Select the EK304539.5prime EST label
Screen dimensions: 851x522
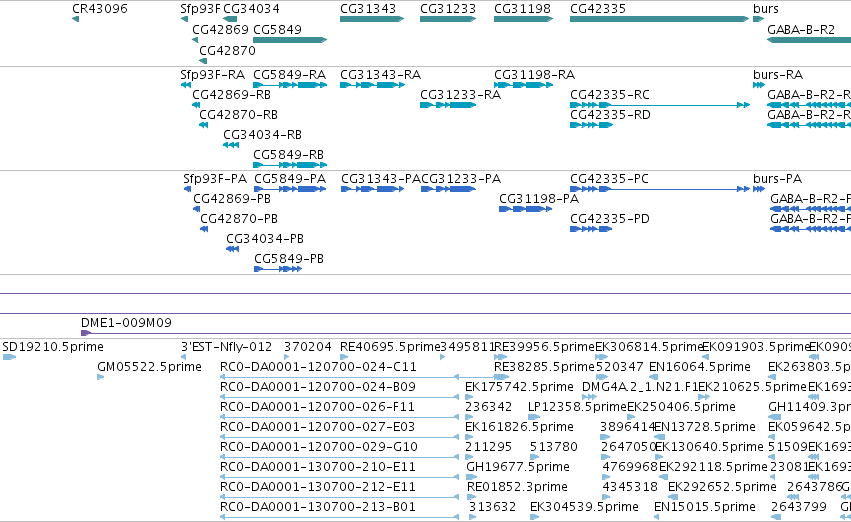click(584, 507)
